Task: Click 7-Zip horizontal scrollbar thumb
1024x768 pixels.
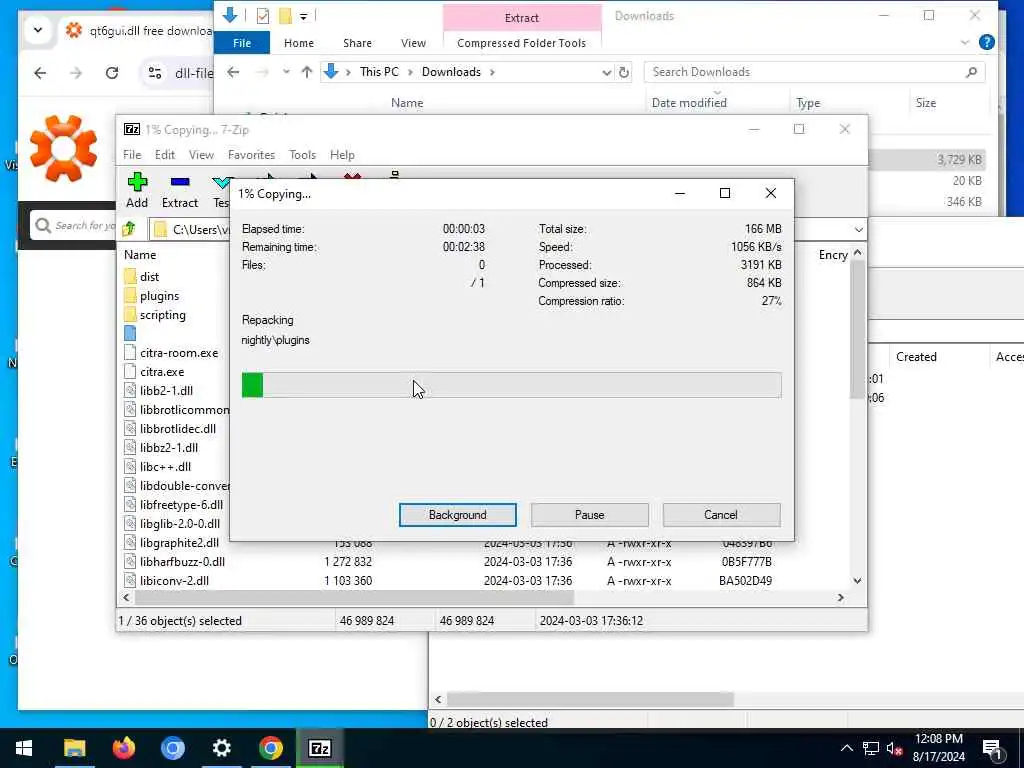Action: click(354, 598)
